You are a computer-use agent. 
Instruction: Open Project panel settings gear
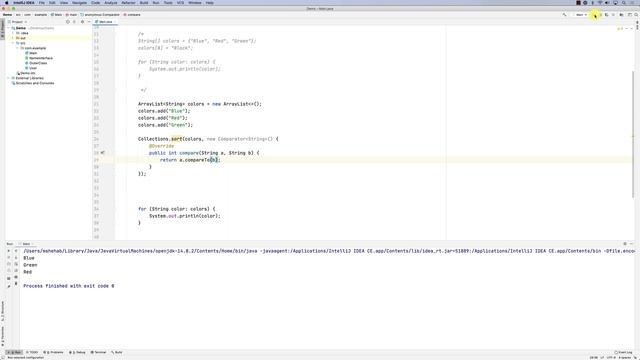pos(82,22)
